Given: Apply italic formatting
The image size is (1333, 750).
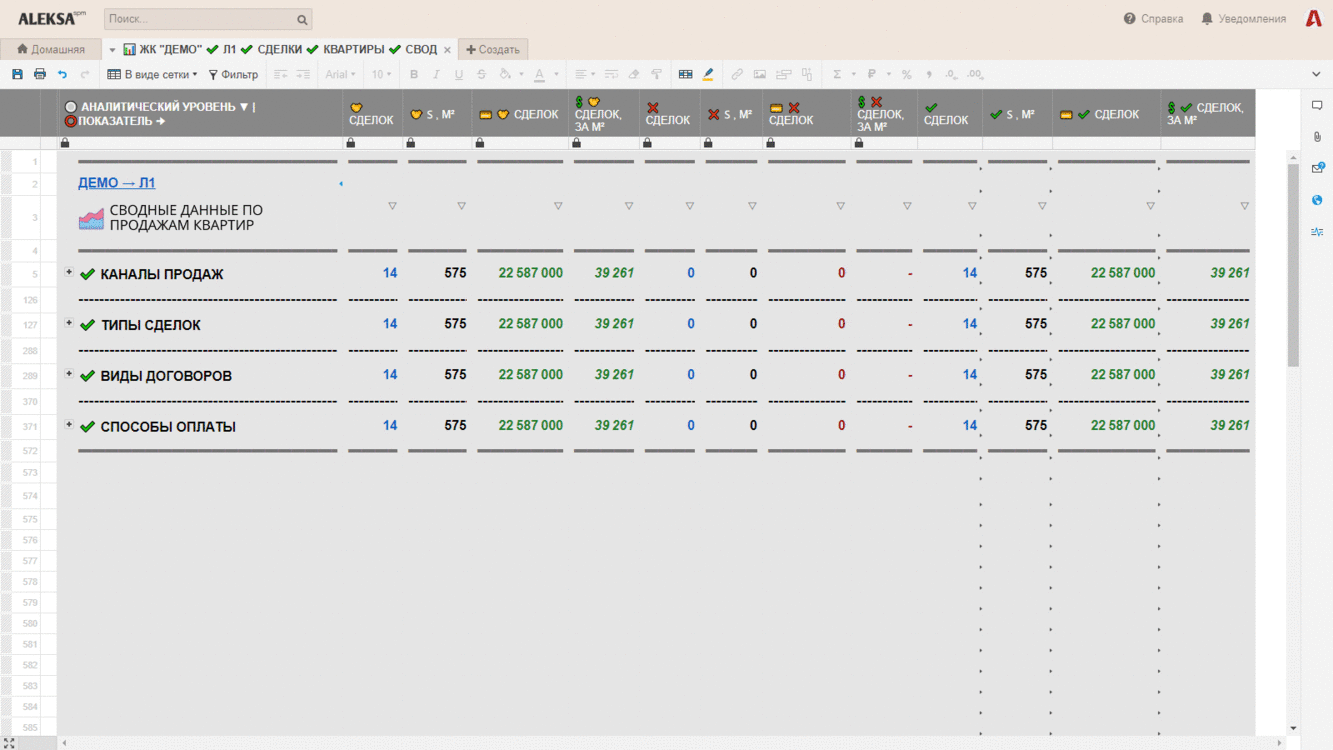Looking at the screenshot, I should (436, 74).
